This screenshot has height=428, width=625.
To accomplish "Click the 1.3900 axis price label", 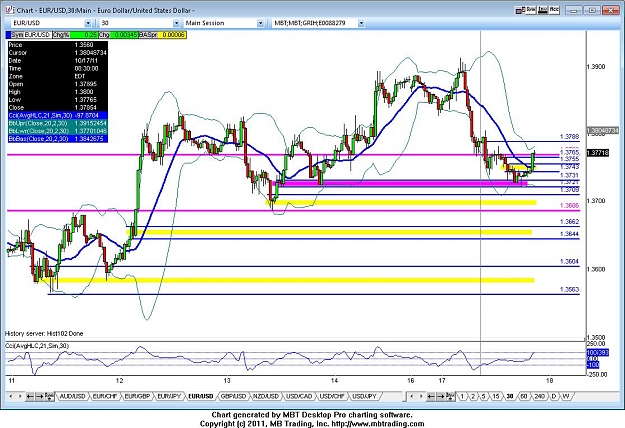I will tap(596, 67).
